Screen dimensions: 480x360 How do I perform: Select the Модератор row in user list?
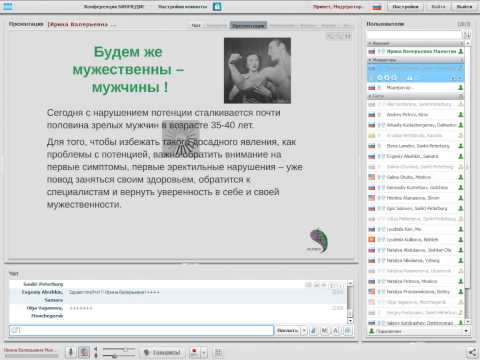pyautogui.click(x=415, y=88)
